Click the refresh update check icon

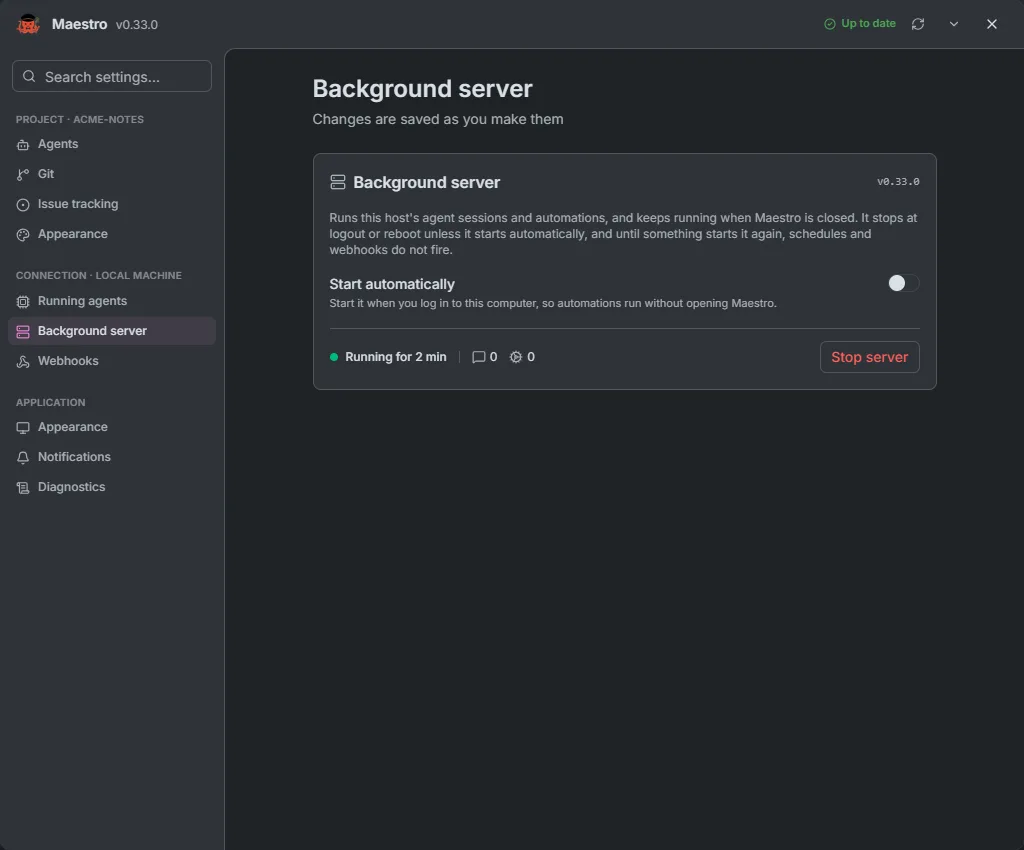point(918,24)
